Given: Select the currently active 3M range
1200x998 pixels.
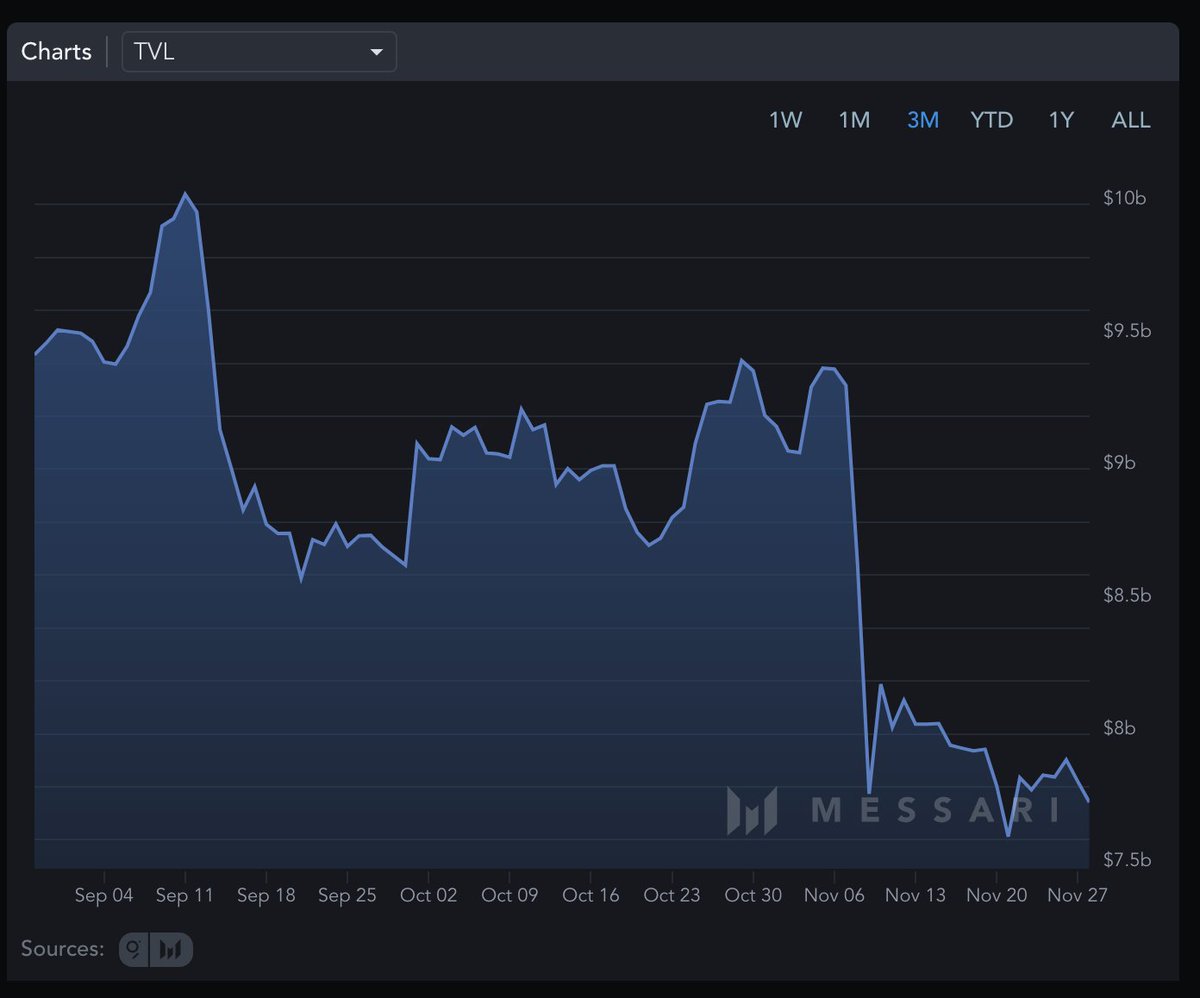Looking at the screenshot, I should coord(922,119).
